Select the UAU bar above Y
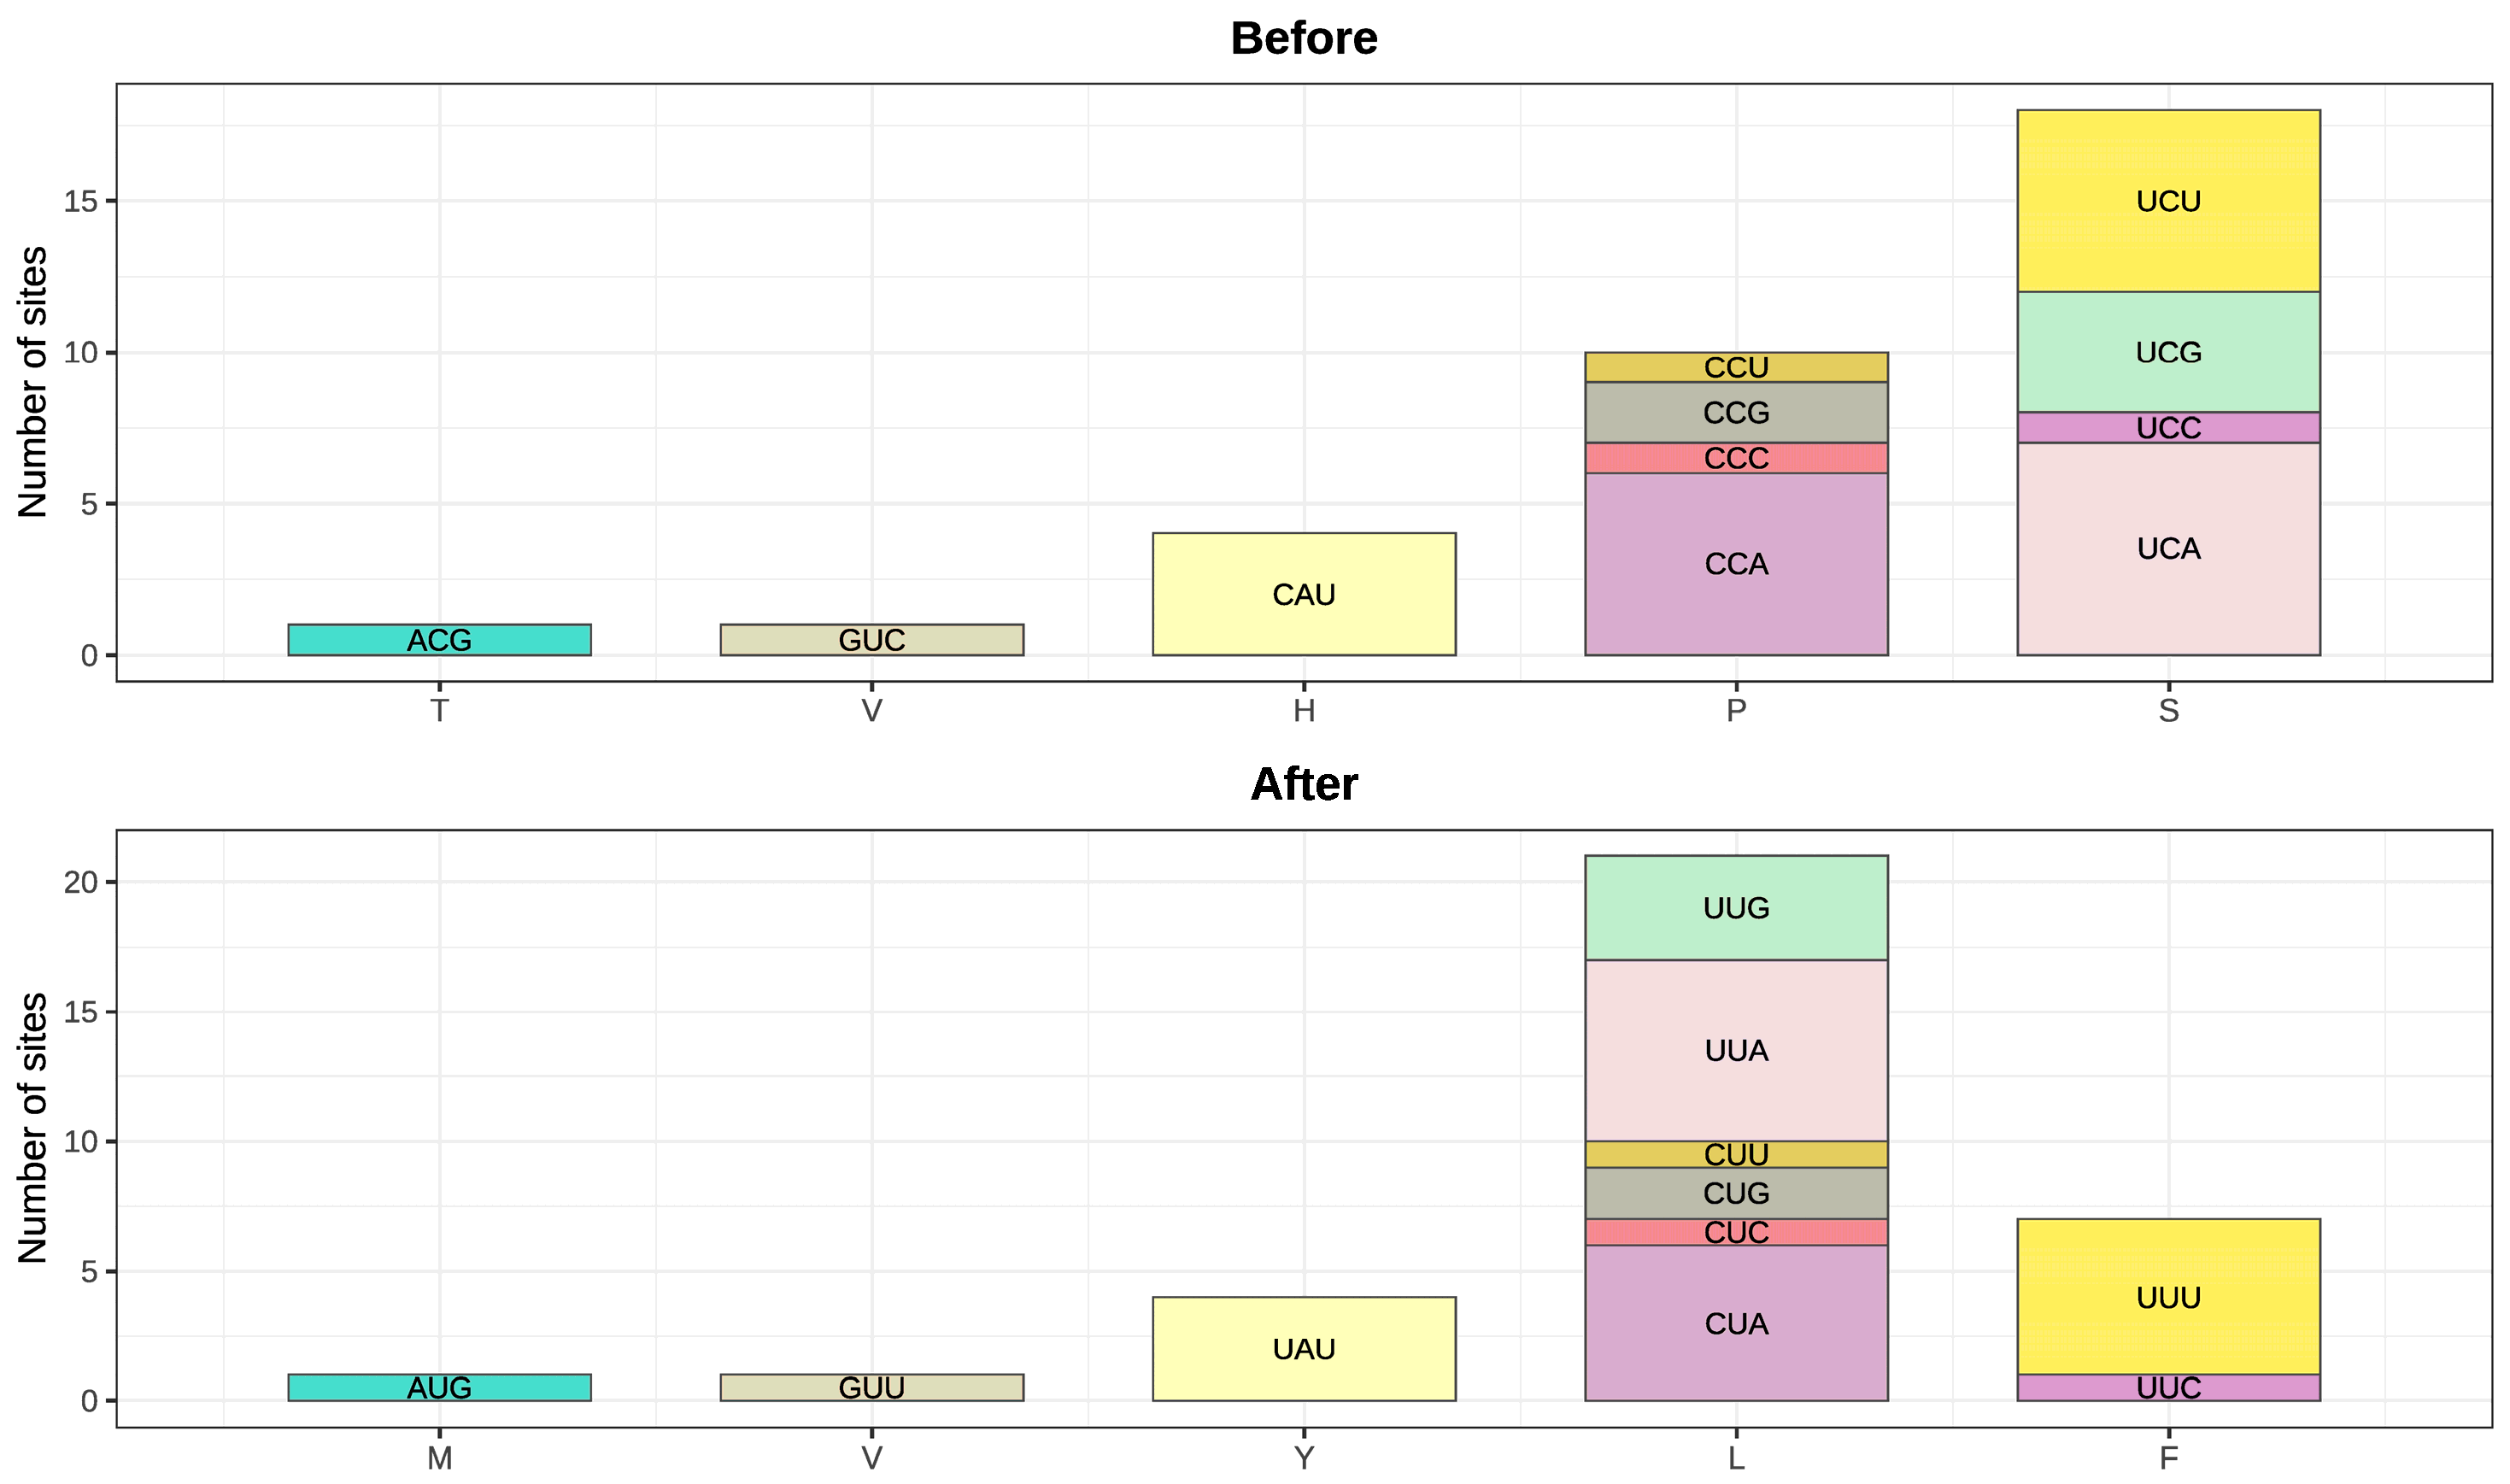Image resolution: width=2510 pixels, height=1484 pixels. [1303, 1349]
